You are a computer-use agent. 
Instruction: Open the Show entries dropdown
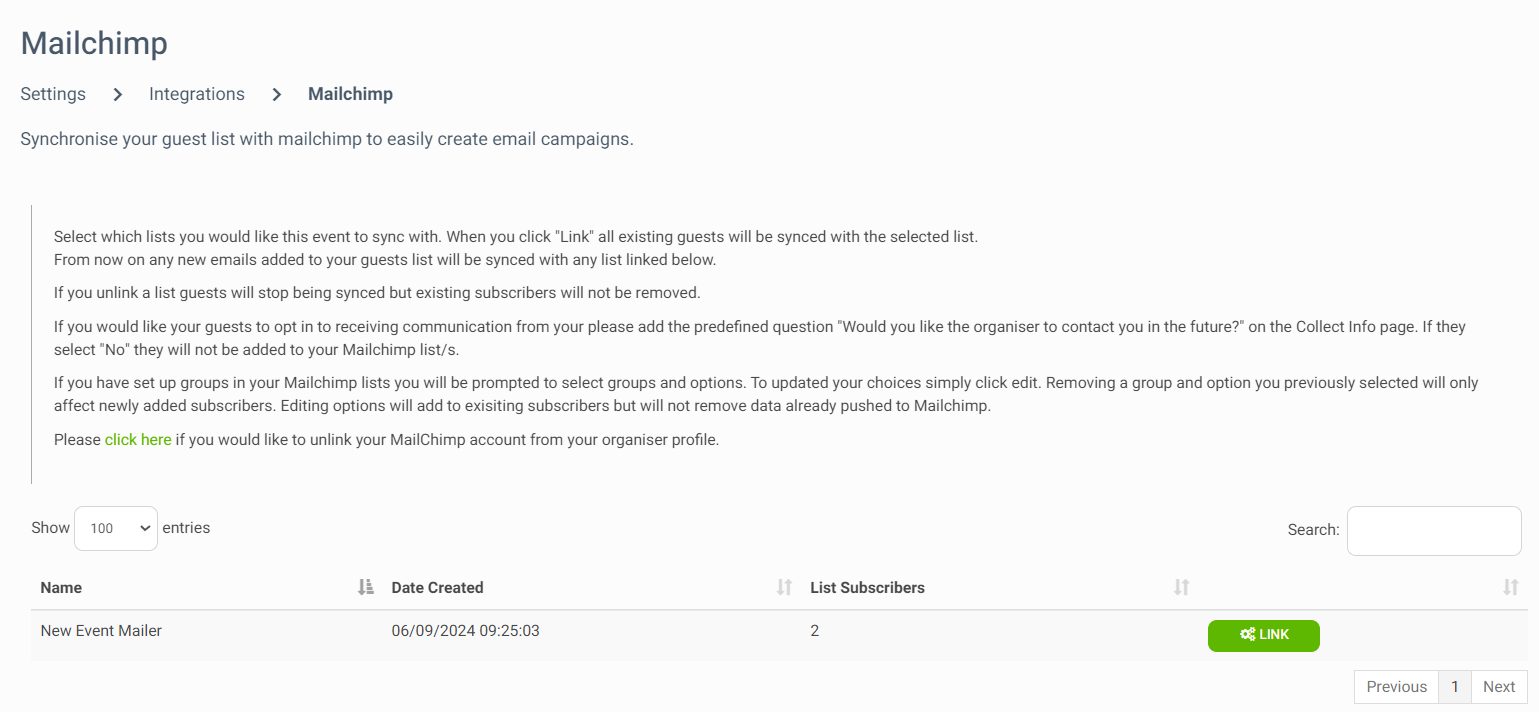116,528
